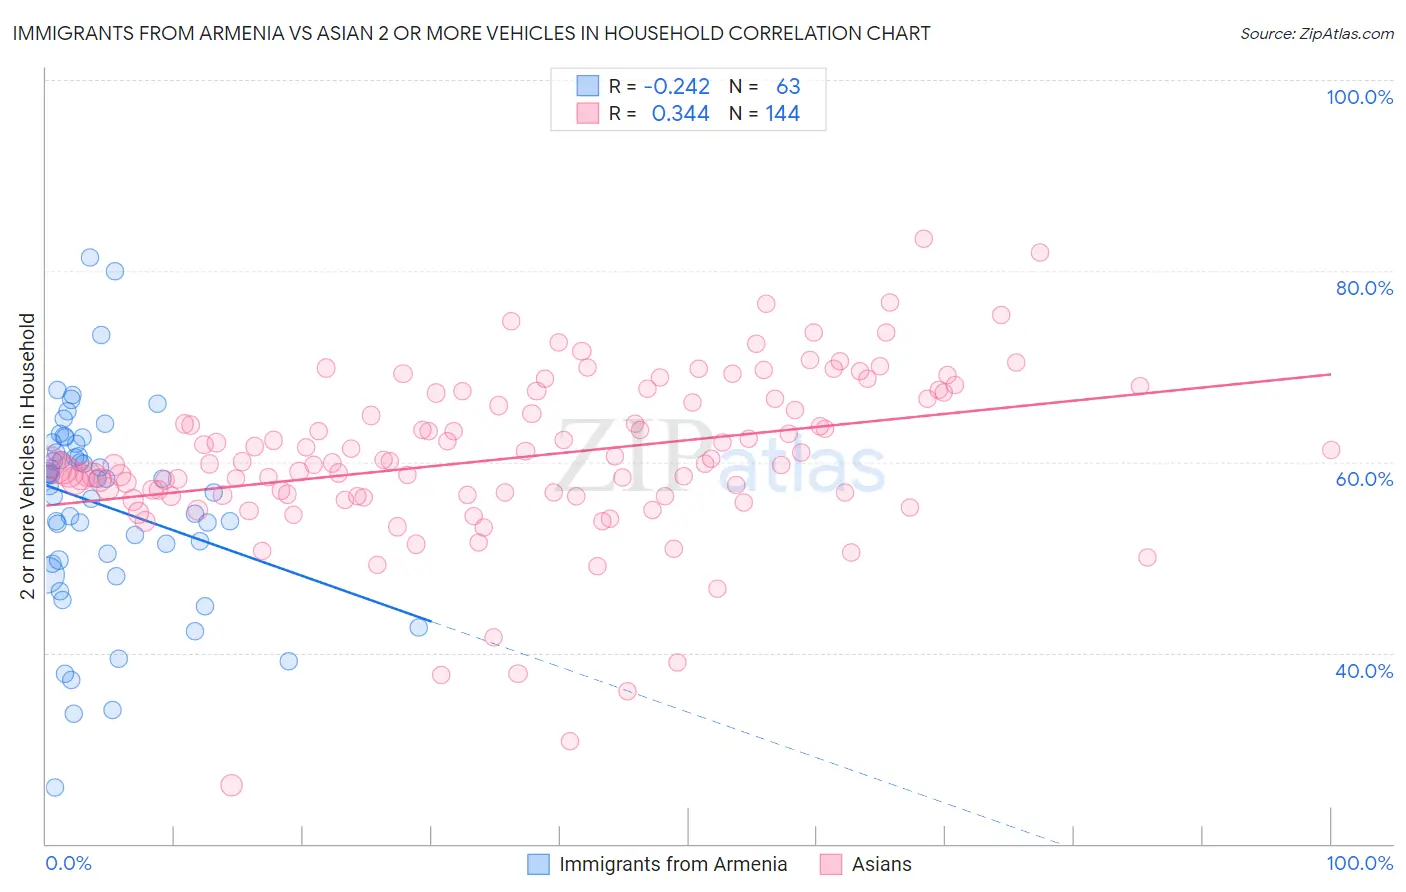The height and width of the screenshot is (892, 1406).
Task: Select the Asians legend label
Action: 882,864
